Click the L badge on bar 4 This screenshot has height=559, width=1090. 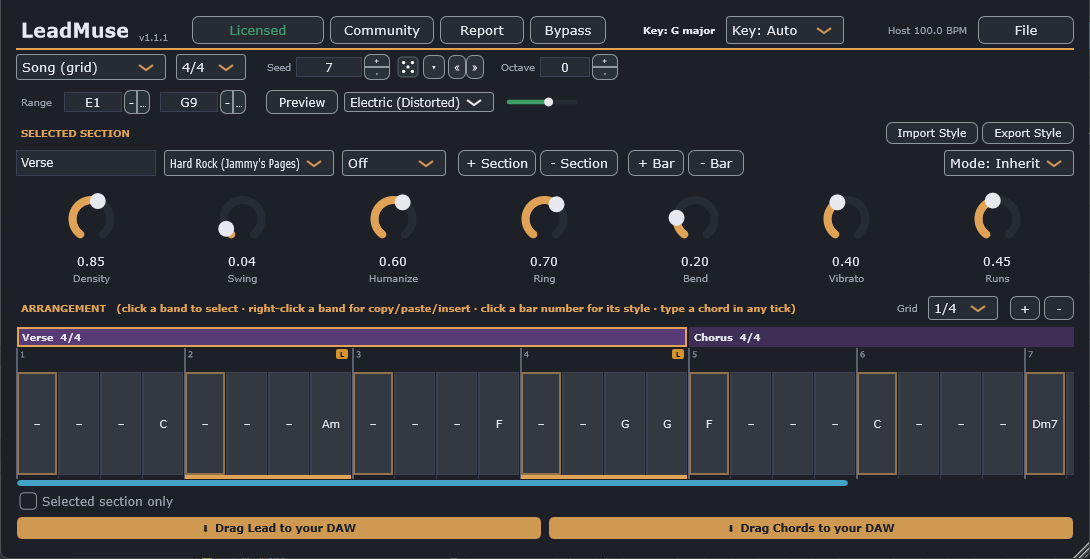point(678,355)
